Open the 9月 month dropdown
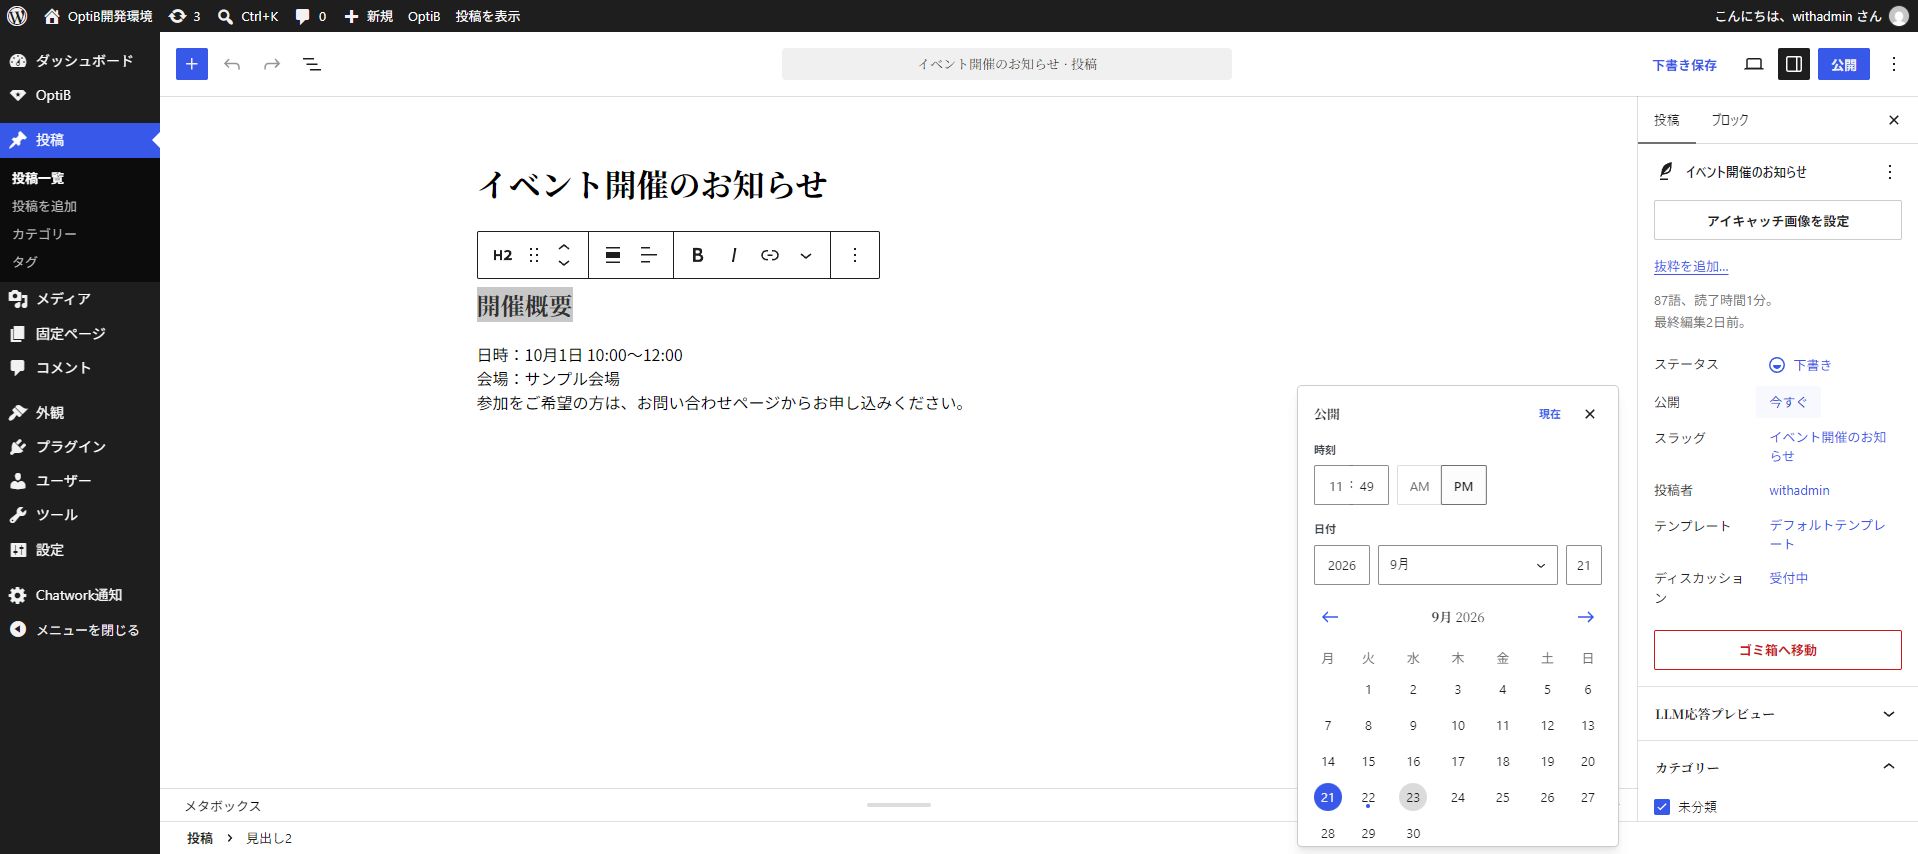This screenshot has width=1918, height=854. 1468,565
